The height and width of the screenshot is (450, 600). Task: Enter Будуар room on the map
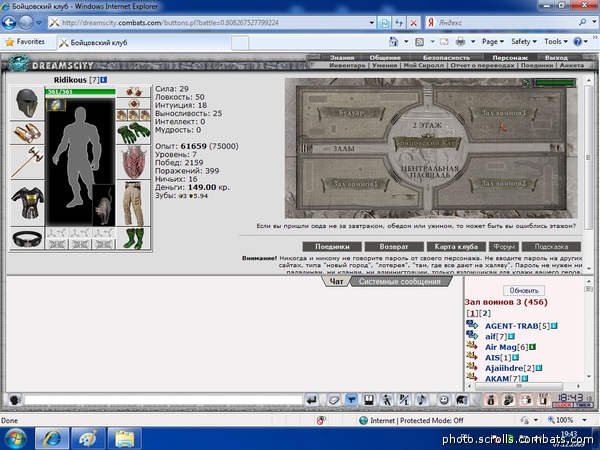(x=351, y=113)
